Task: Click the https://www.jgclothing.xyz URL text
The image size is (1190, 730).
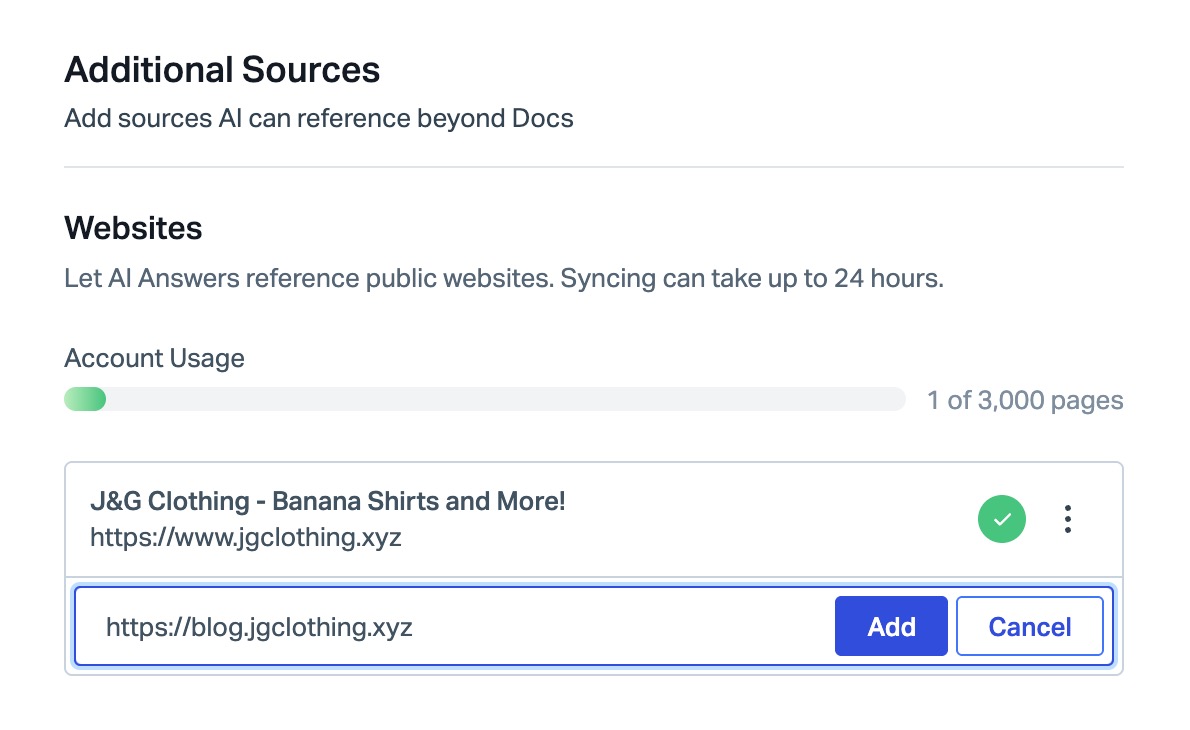Action: coord(246,538)
